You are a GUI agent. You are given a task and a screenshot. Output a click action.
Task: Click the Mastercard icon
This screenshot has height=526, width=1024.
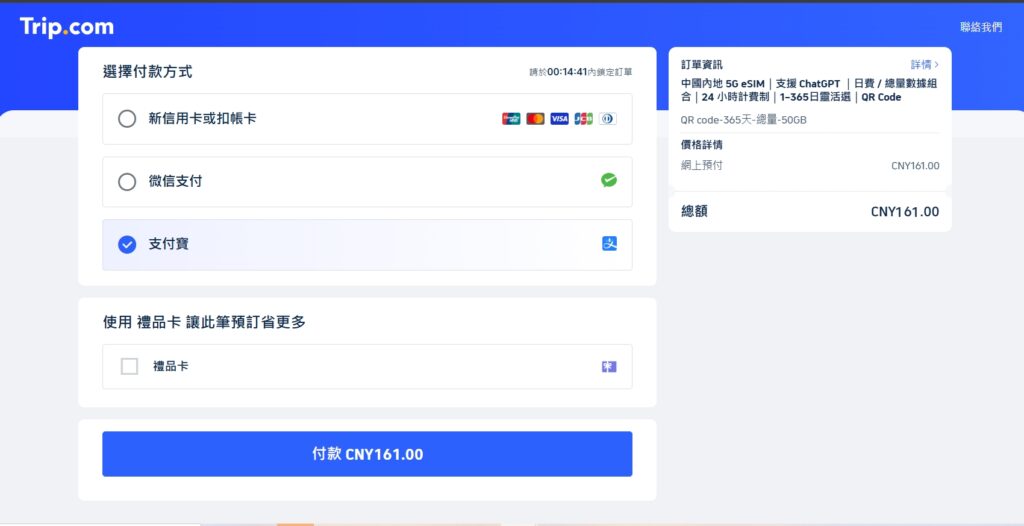(536, 119)
